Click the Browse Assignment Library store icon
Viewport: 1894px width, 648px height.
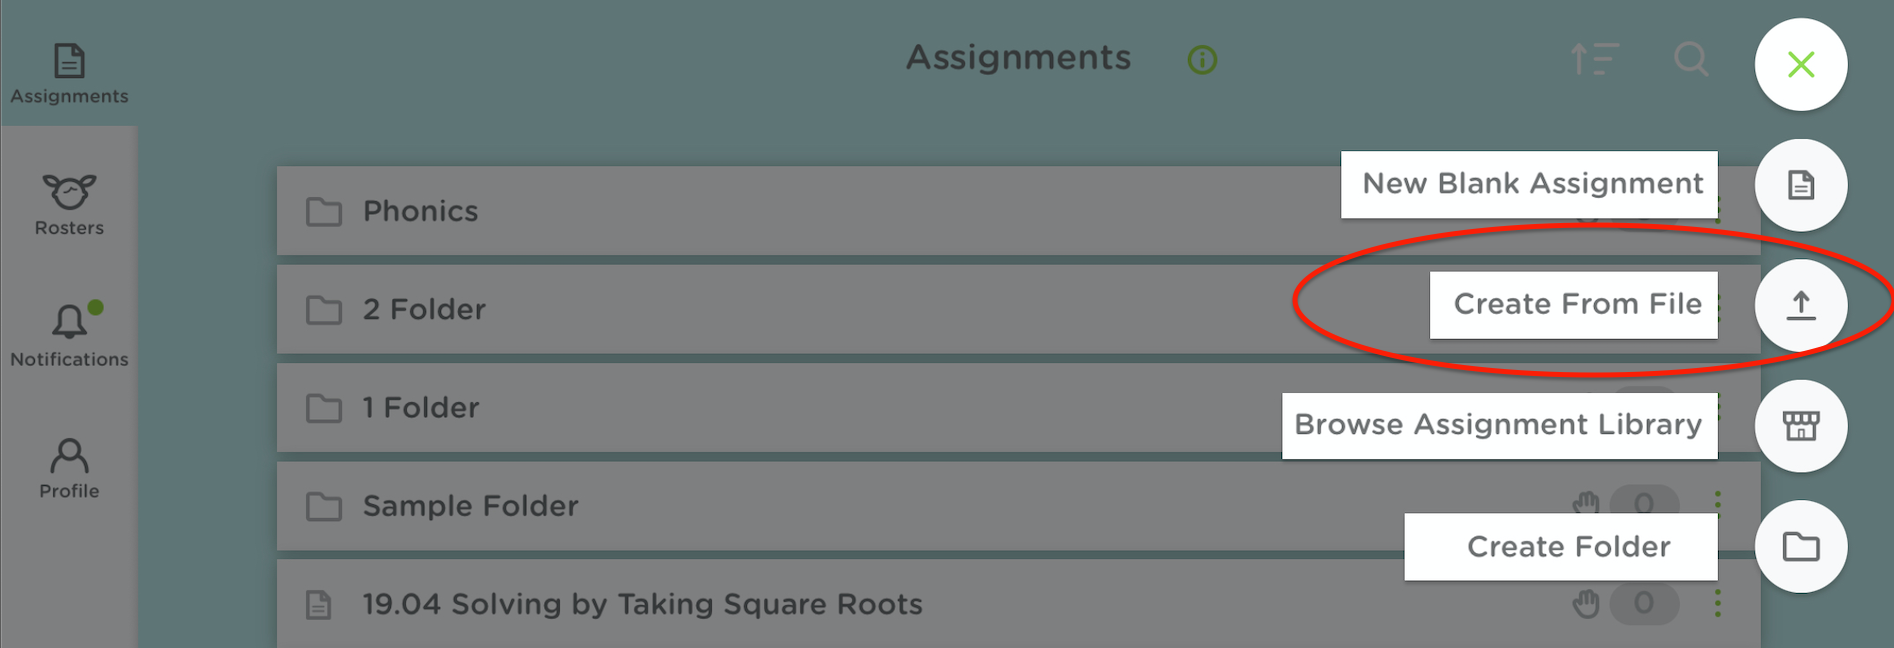1800,426
